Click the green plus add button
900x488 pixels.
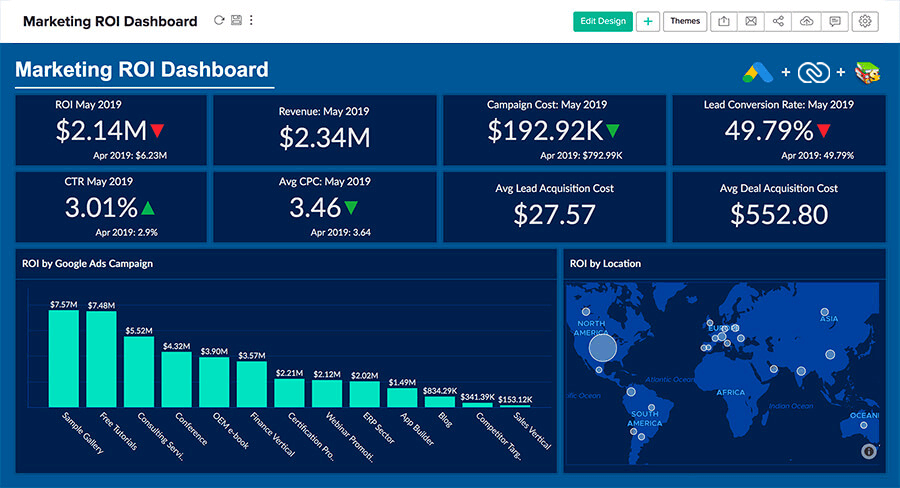click(x=647, y=21)
